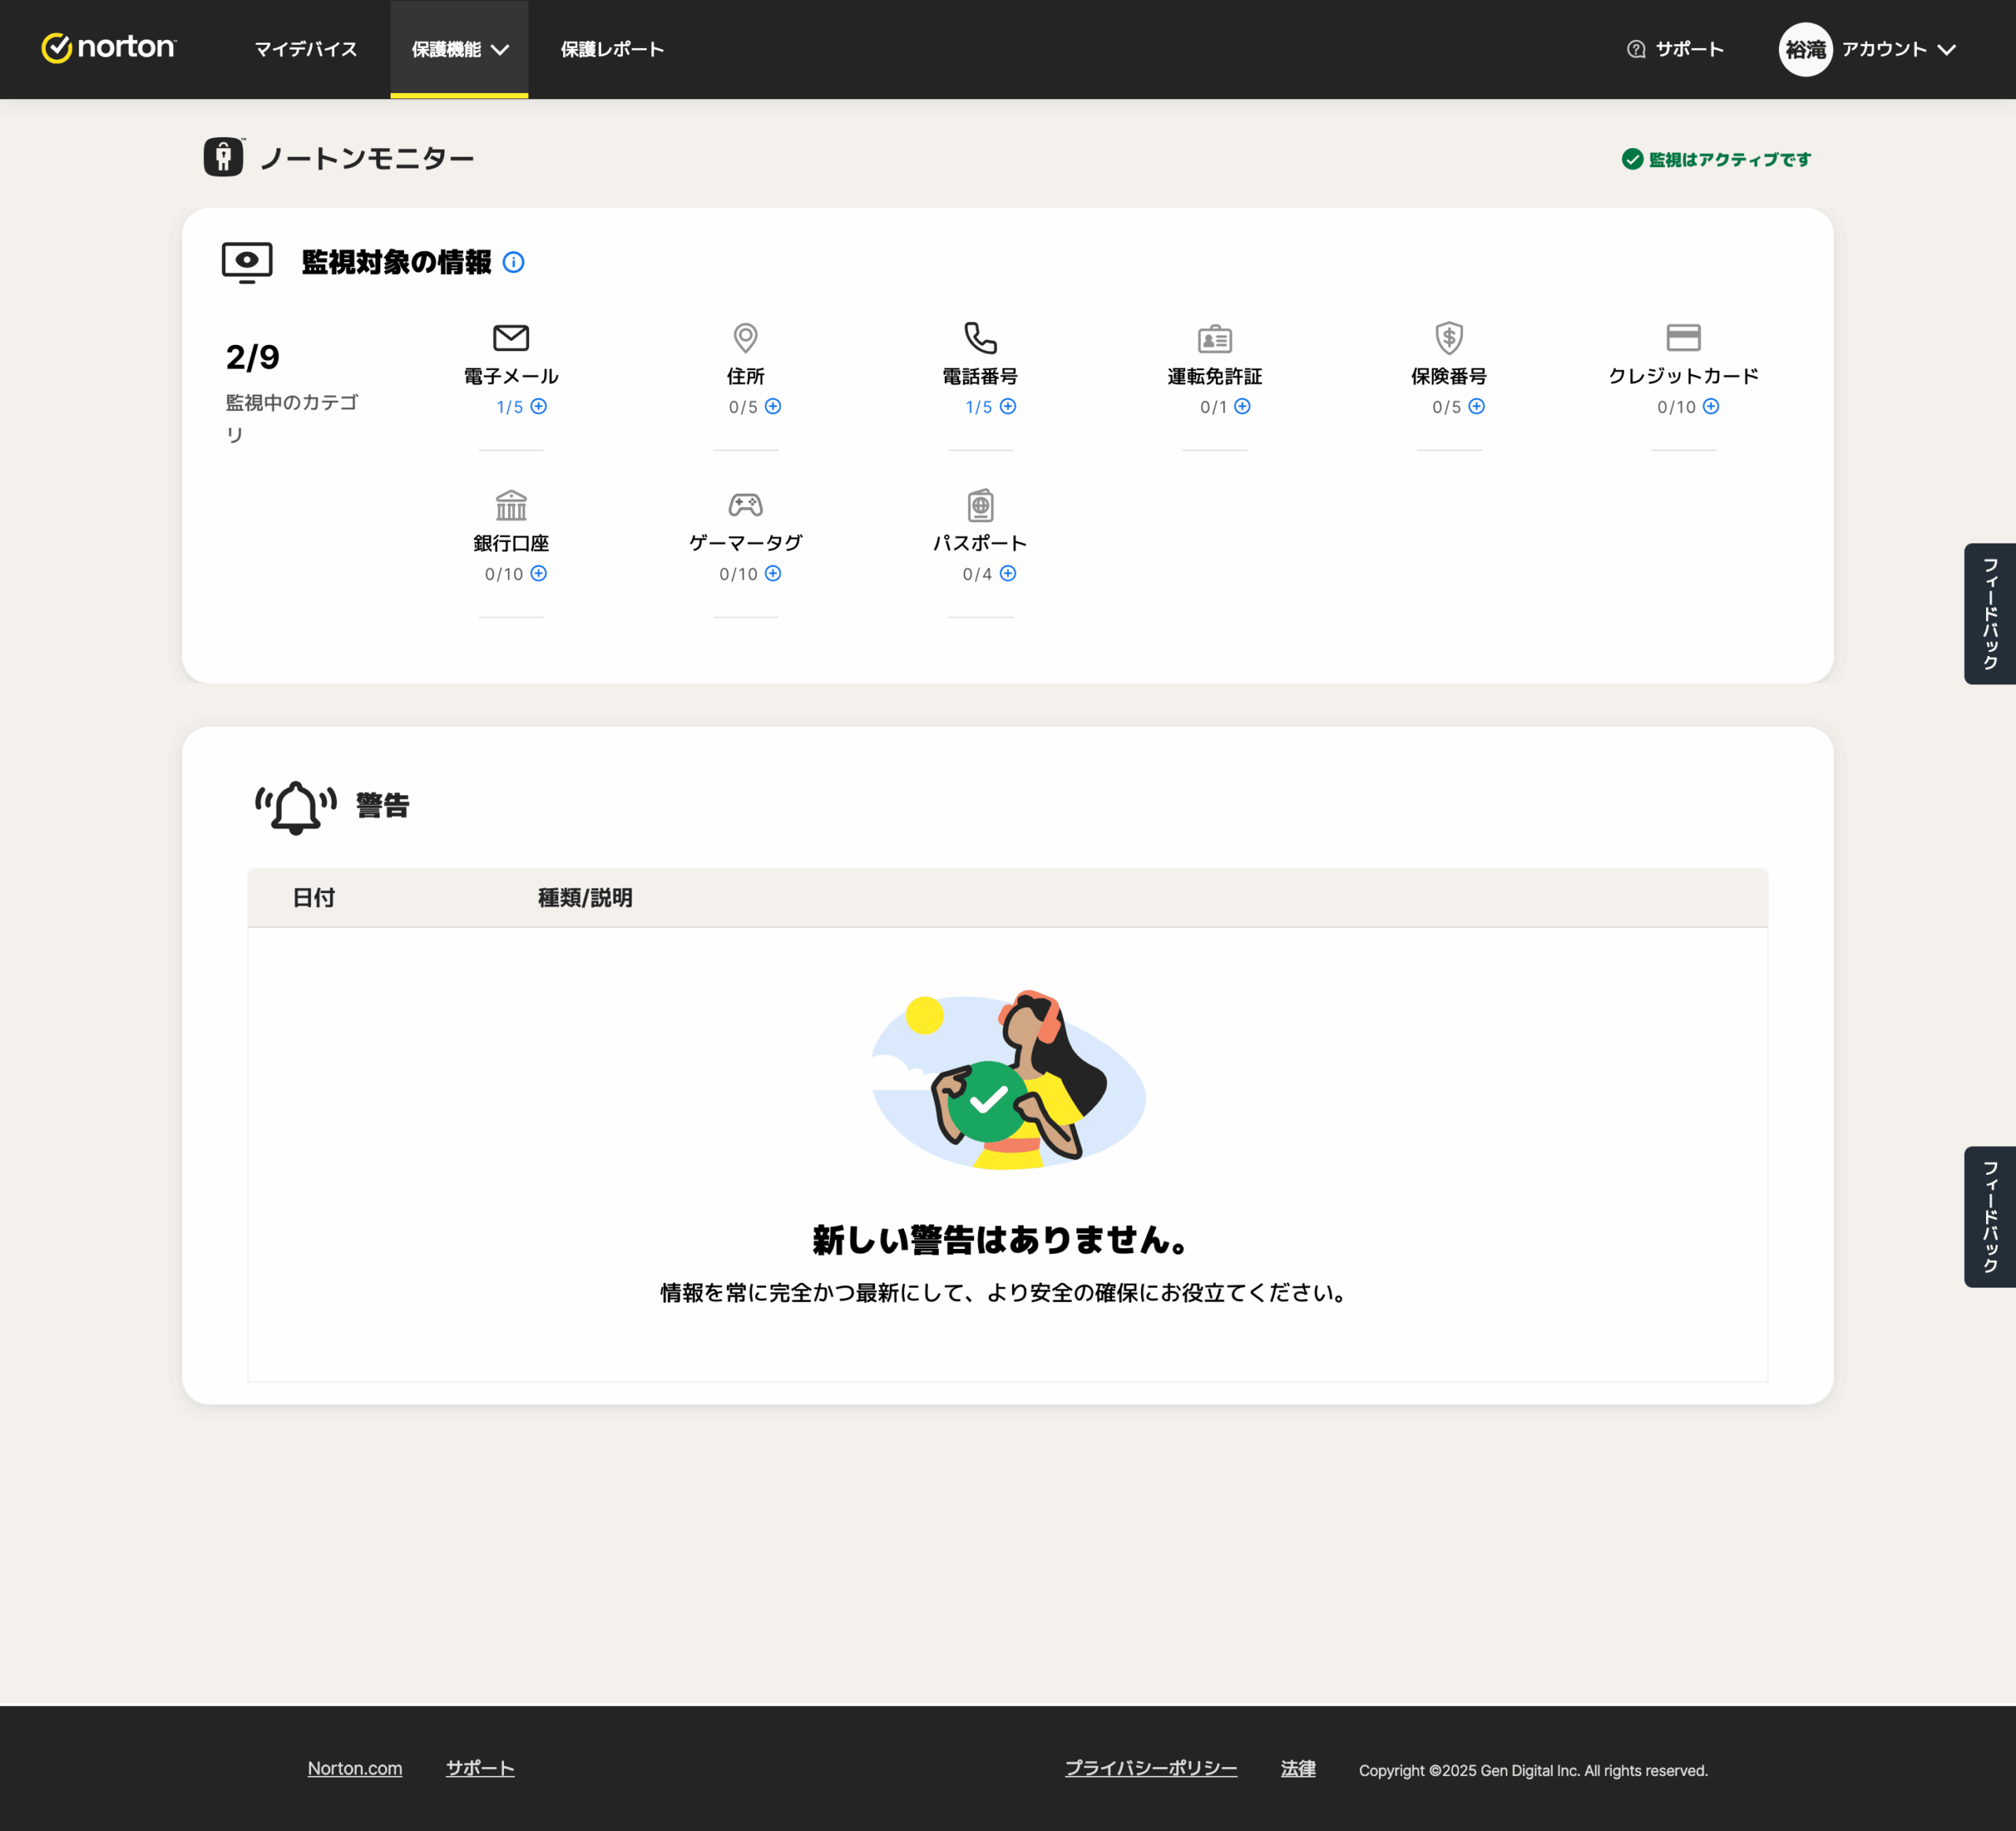Click the Norton logo
2016x1831 pixels.
[x=109, y=48]
